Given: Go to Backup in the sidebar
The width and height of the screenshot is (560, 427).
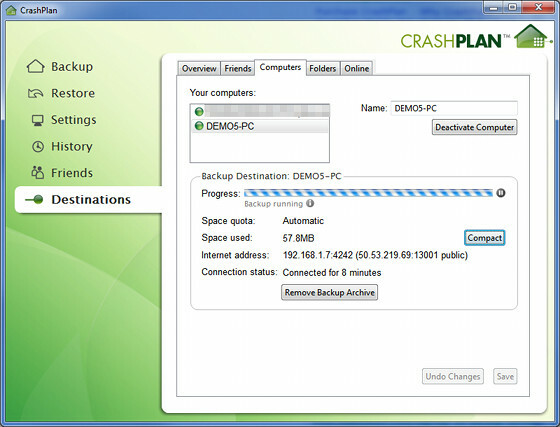Looking at the screenshot, I should tap(72, 66).
